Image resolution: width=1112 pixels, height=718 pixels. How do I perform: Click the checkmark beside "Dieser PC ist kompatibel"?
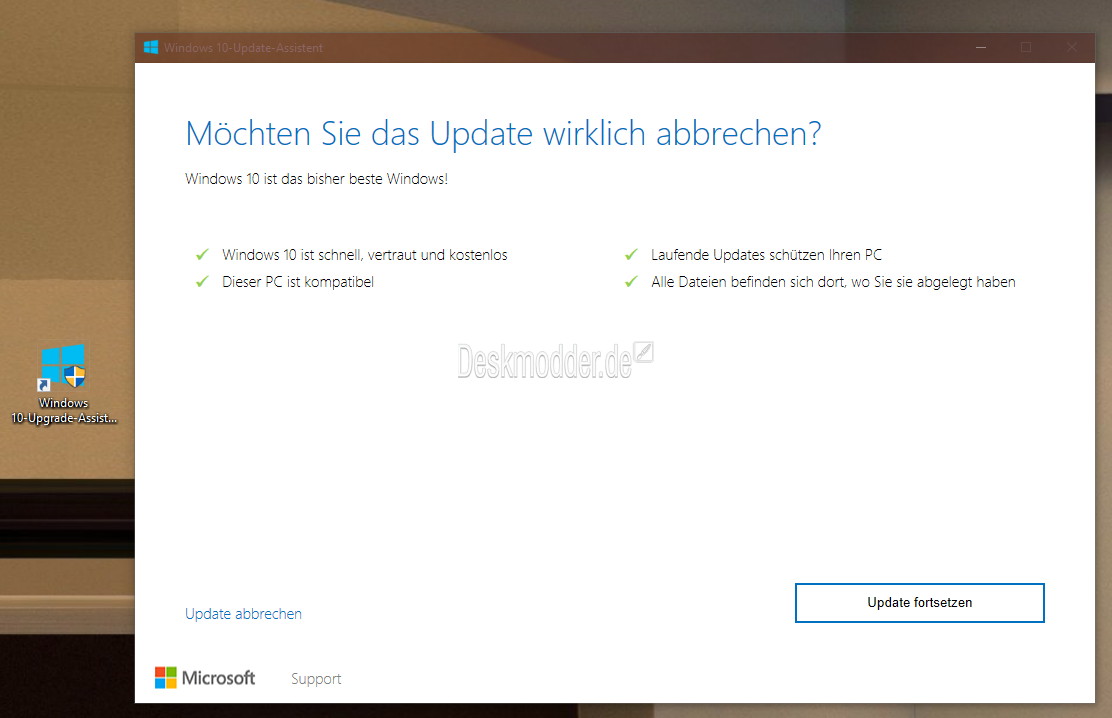202,282
